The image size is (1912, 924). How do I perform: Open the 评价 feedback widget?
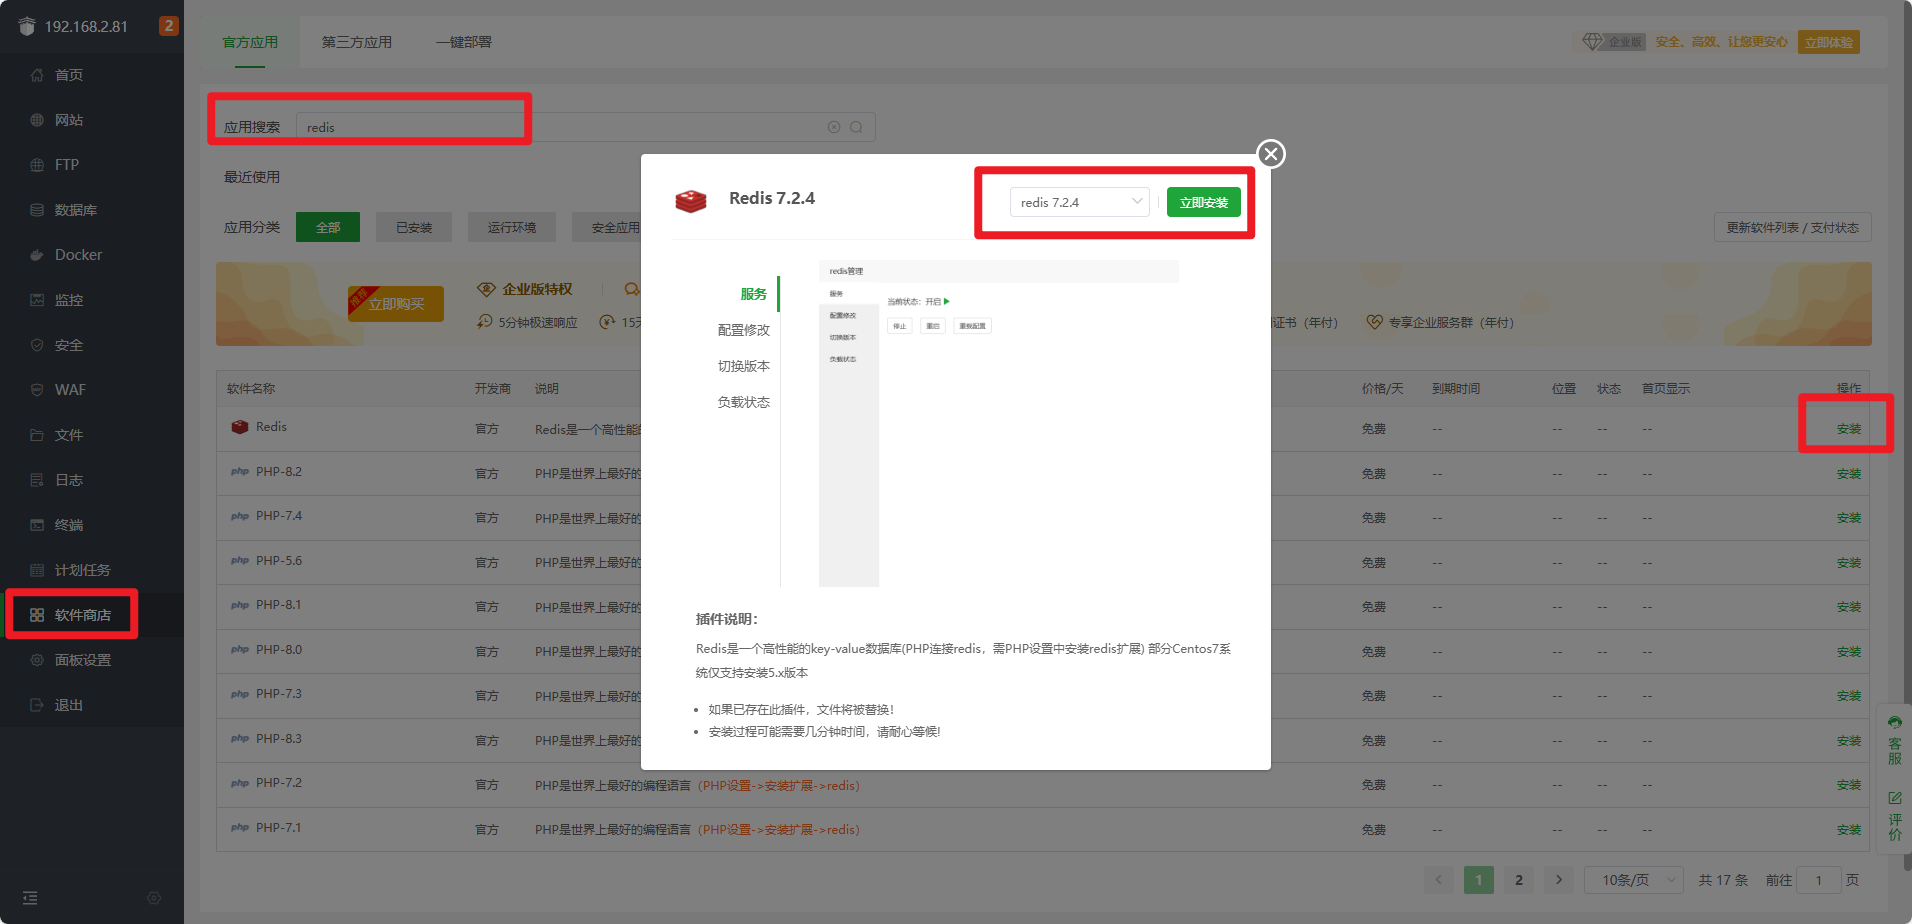click(x=1894, y=816)
